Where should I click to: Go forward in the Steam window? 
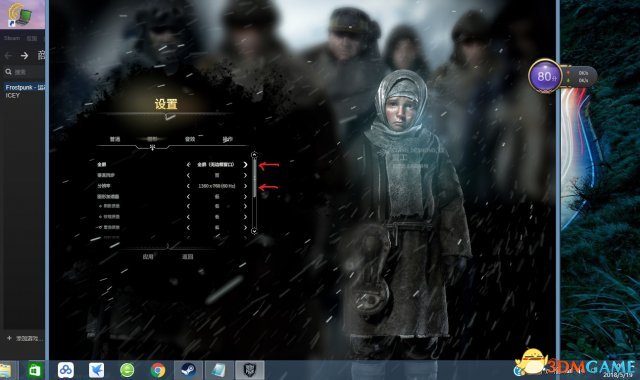click(24, 56)
